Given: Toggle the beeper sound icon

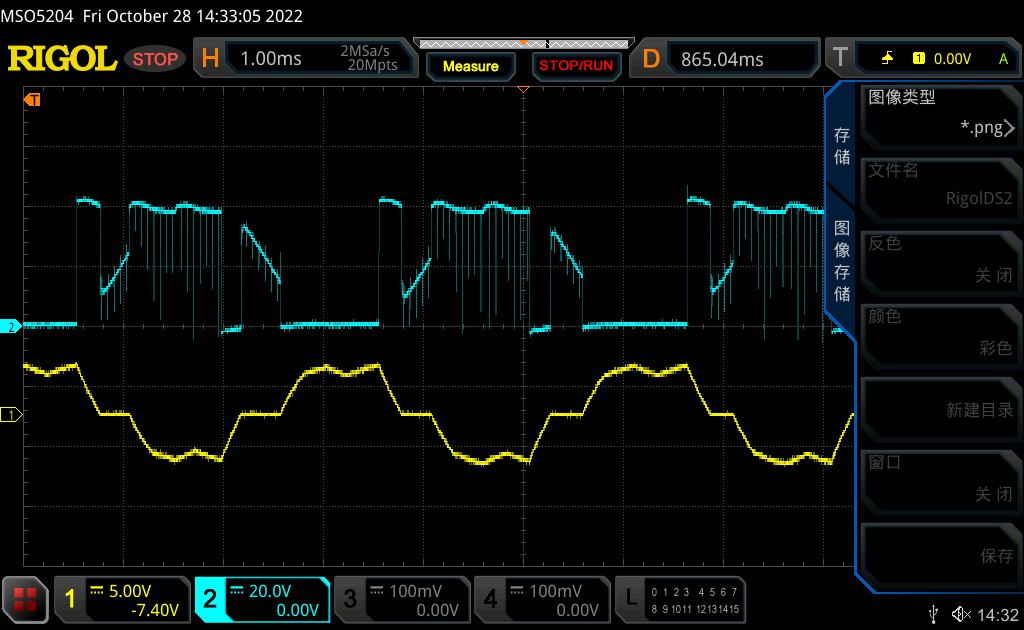Looking at the screenshot, I should pos(961,613).
